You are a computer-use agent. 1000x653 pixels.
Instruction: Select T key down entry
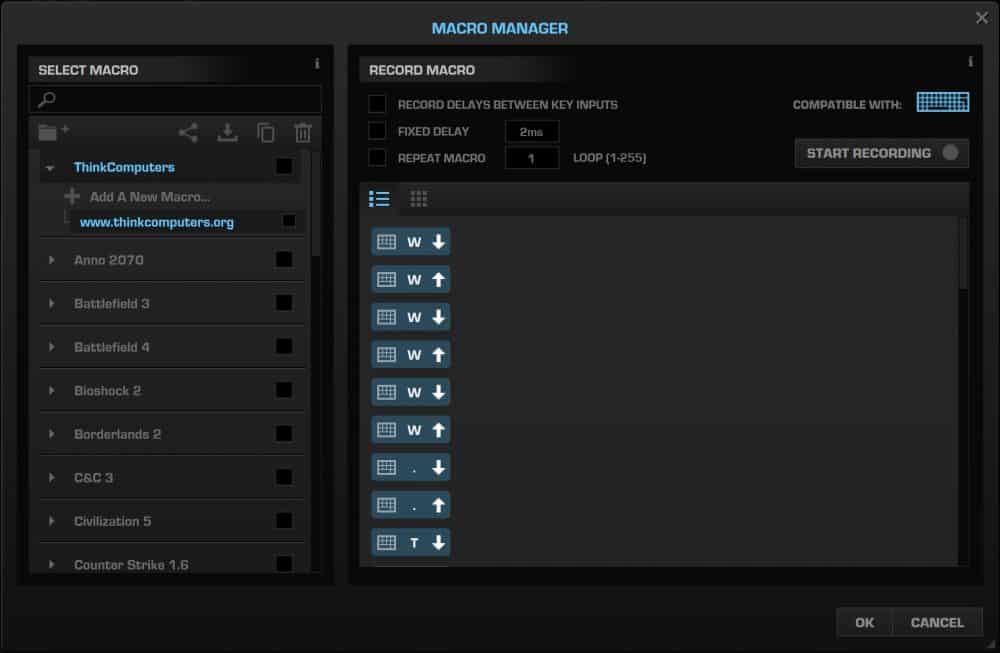point(411,543)
